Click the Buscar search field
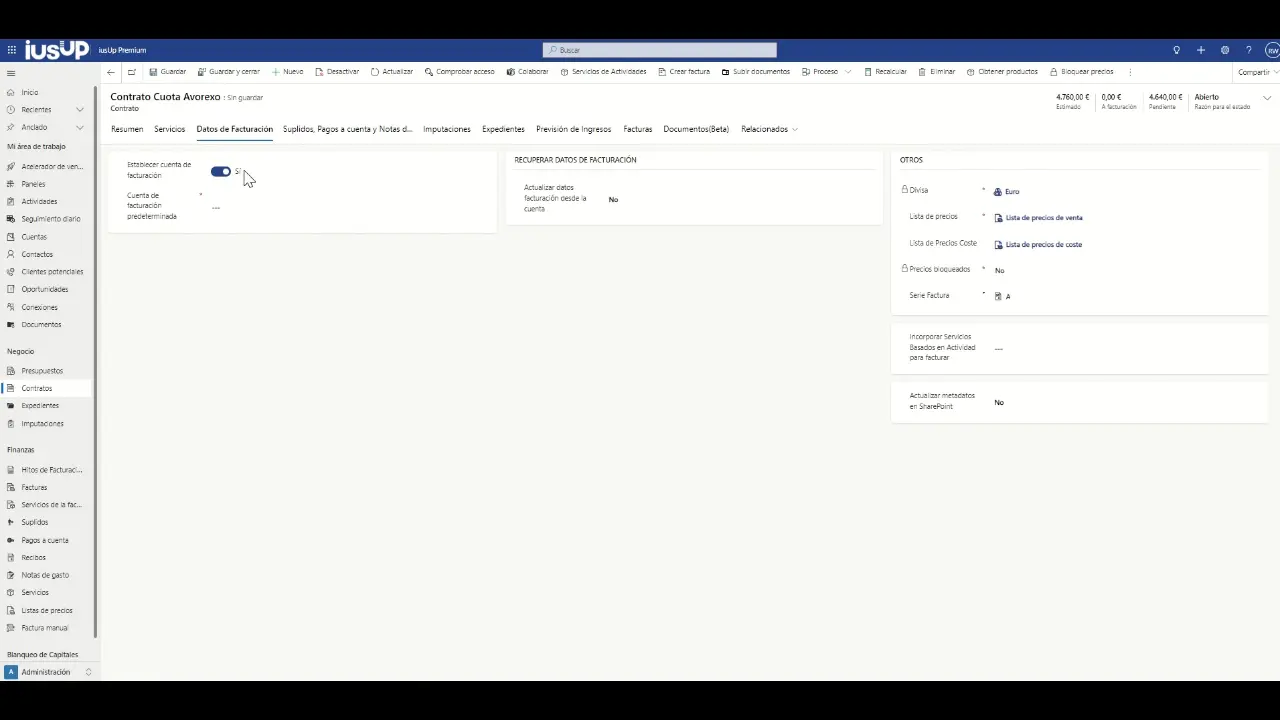 (x=660, y=50)
